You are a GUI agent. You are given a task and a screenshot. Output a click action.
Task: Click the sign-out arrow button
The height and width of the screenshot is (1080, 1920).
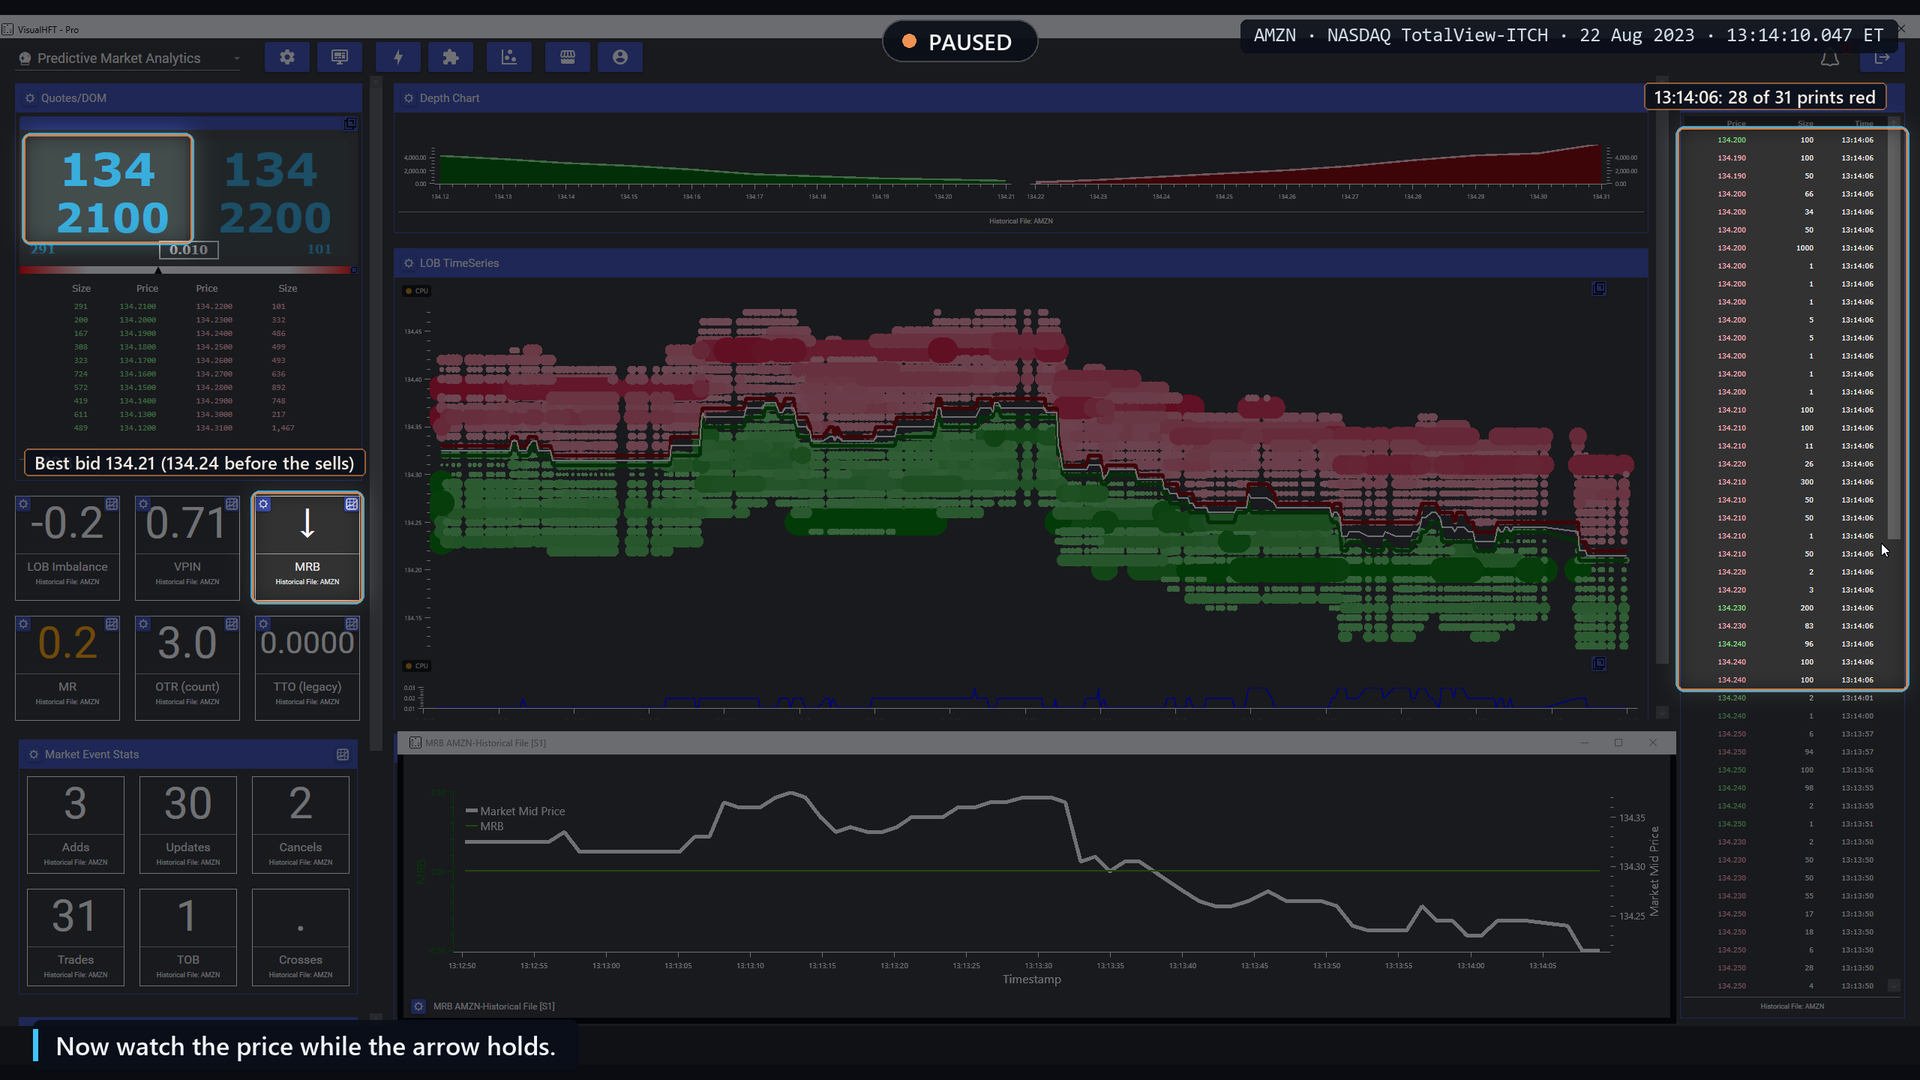tap(1882, 59)
